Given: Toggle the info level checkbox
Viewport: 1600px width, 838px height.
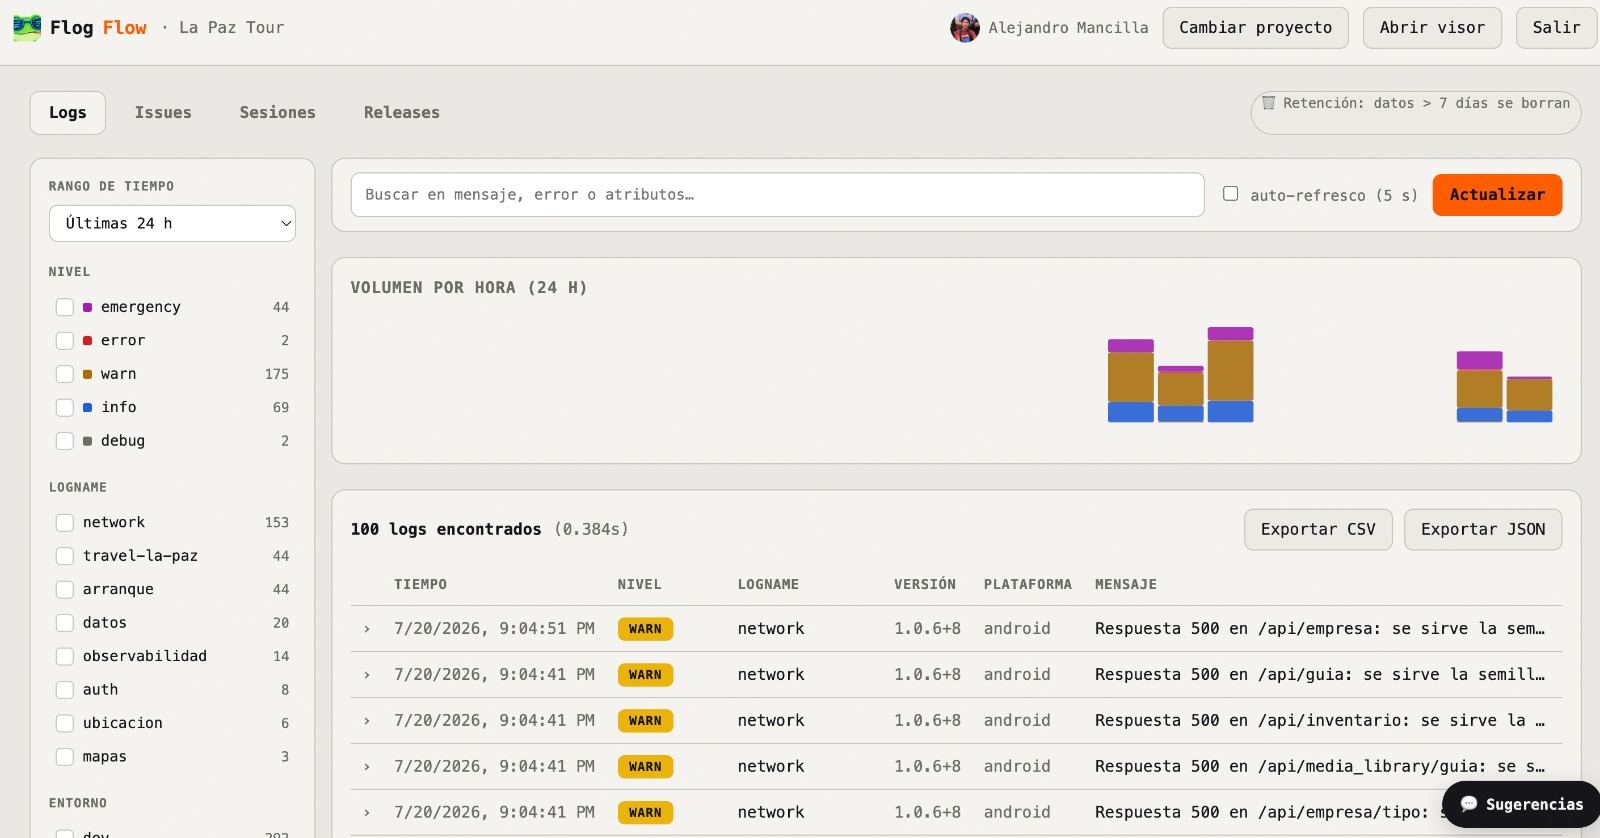Looking at the screenshot, I should 65,408.
